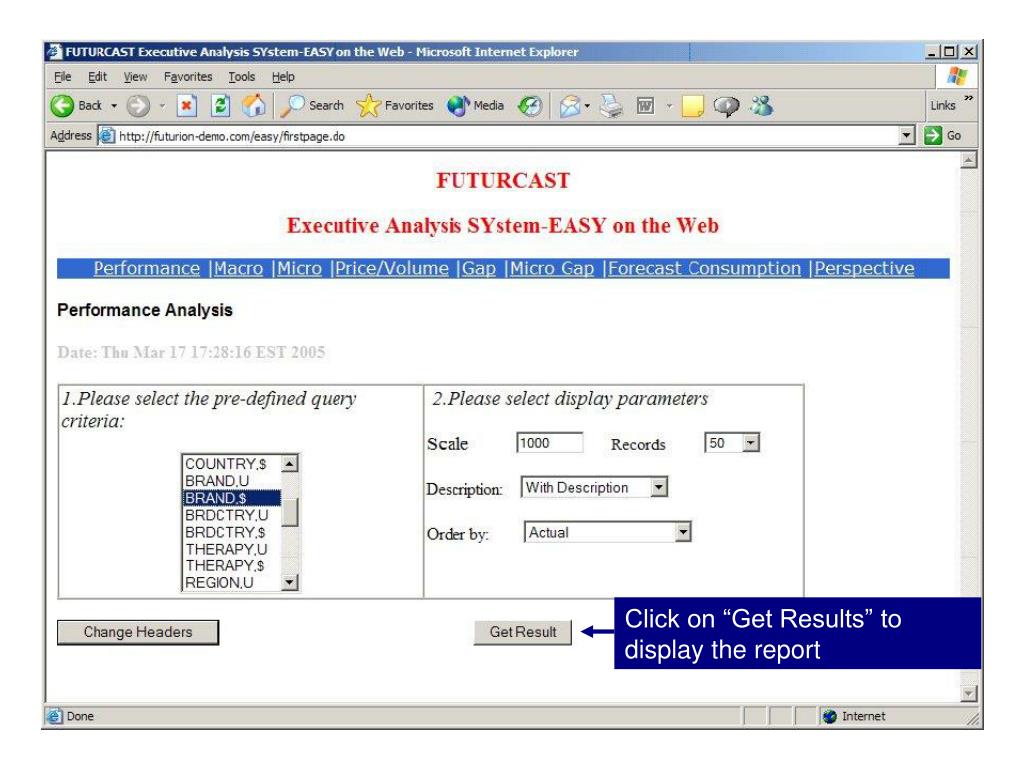Expand the toolbar chevron next to Links
Image resolution: width=1024 pixels, height=768 pixels.
(968, 98)
